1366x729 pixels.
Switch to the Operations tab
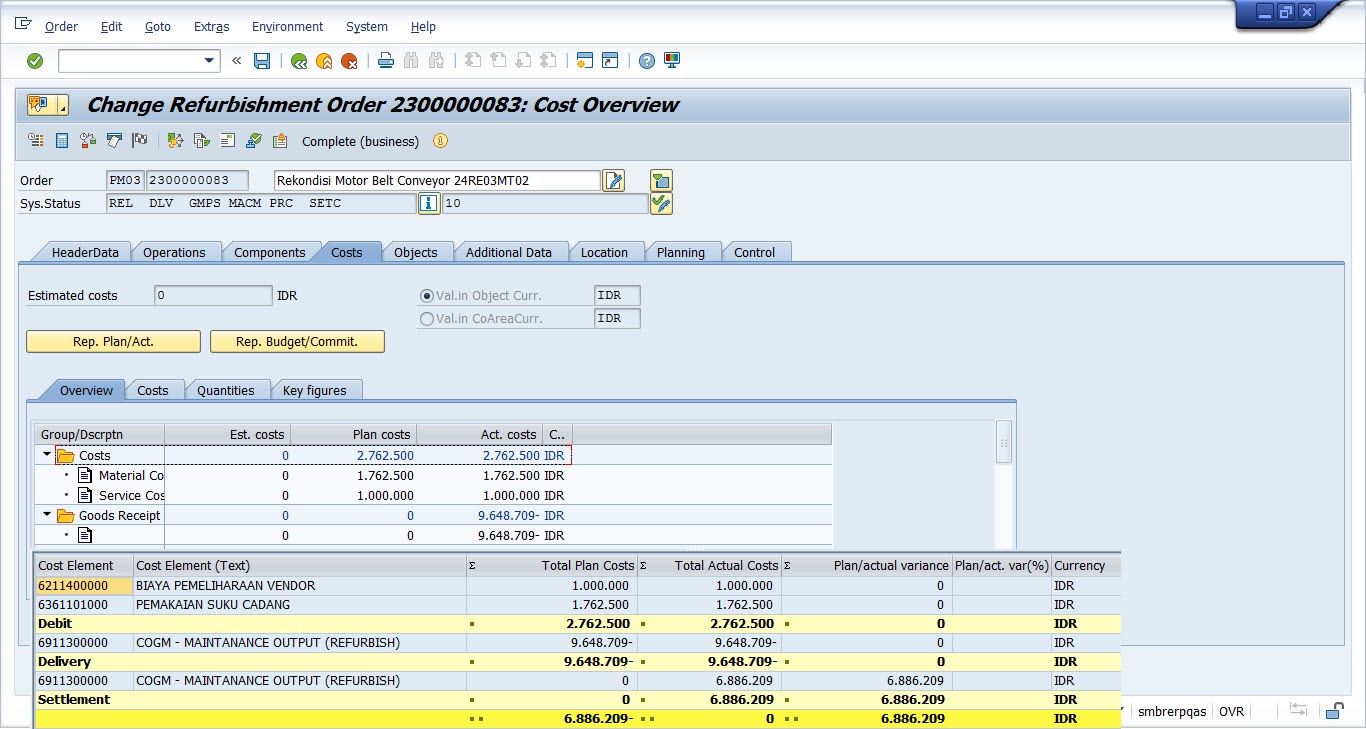[x=174, y=253]
